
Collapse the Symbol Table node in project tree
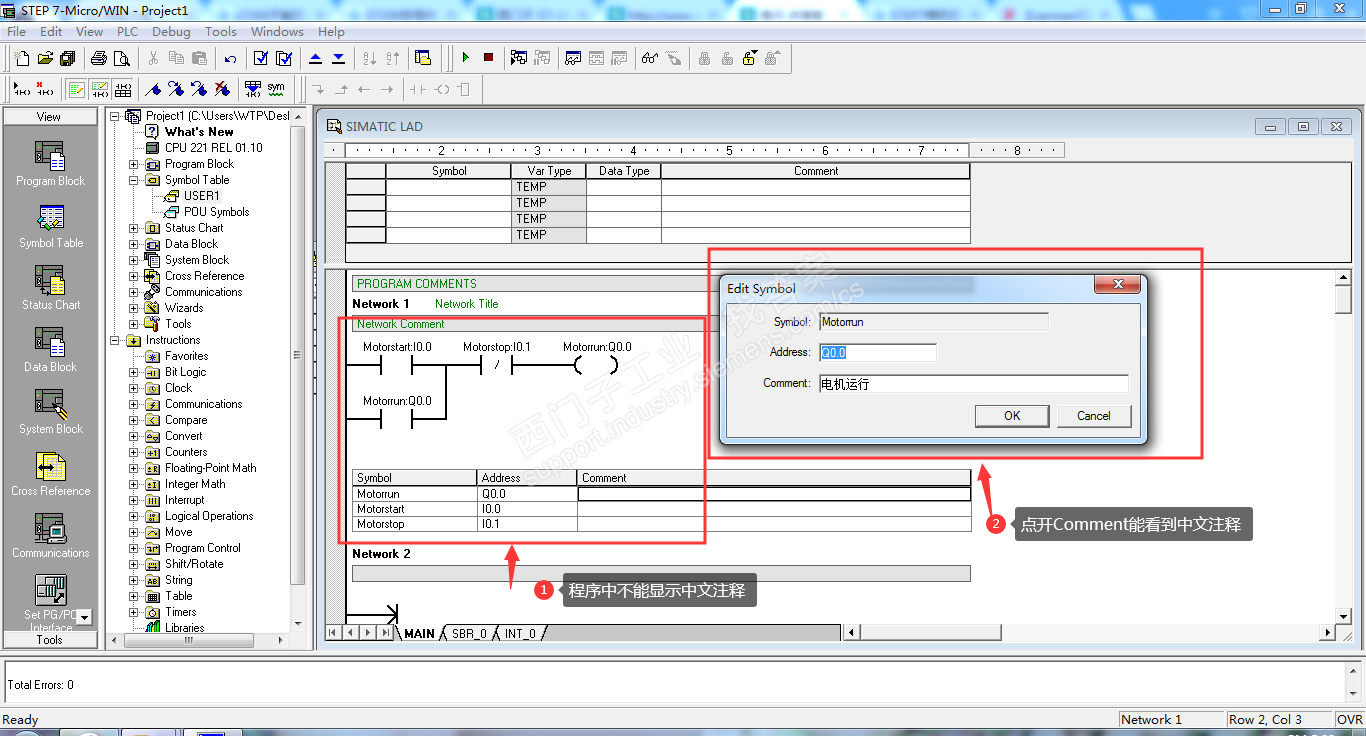133,180
